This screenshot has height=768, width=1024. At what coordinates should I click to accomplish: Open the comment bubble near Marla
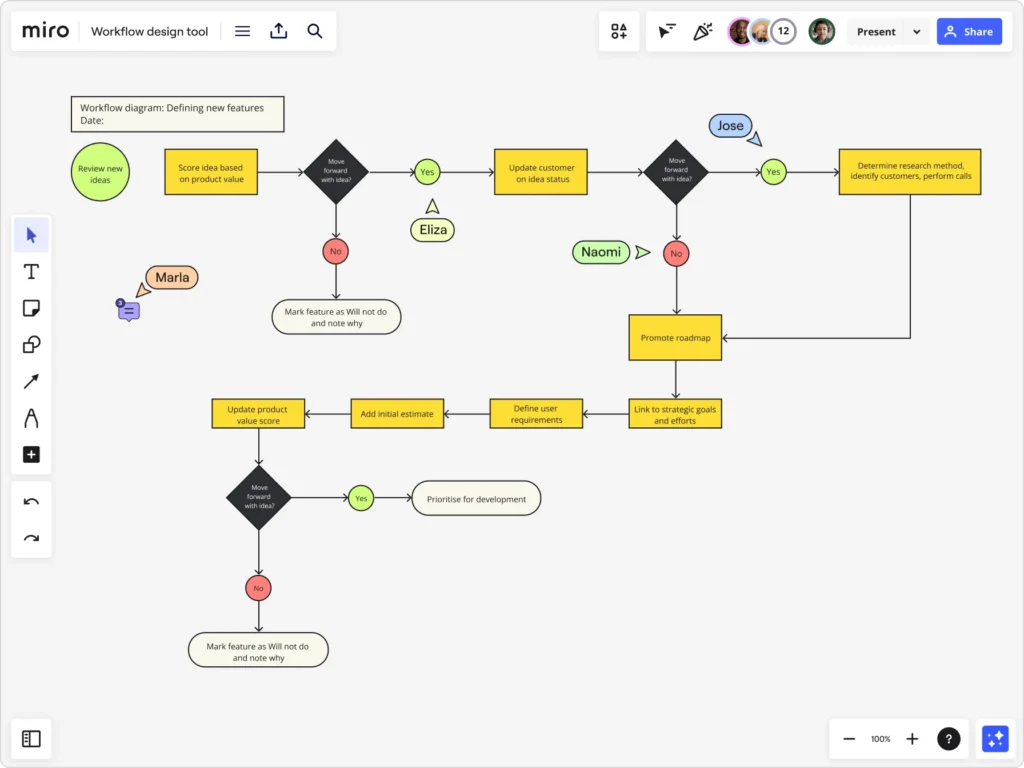click(x=128, y=311)
